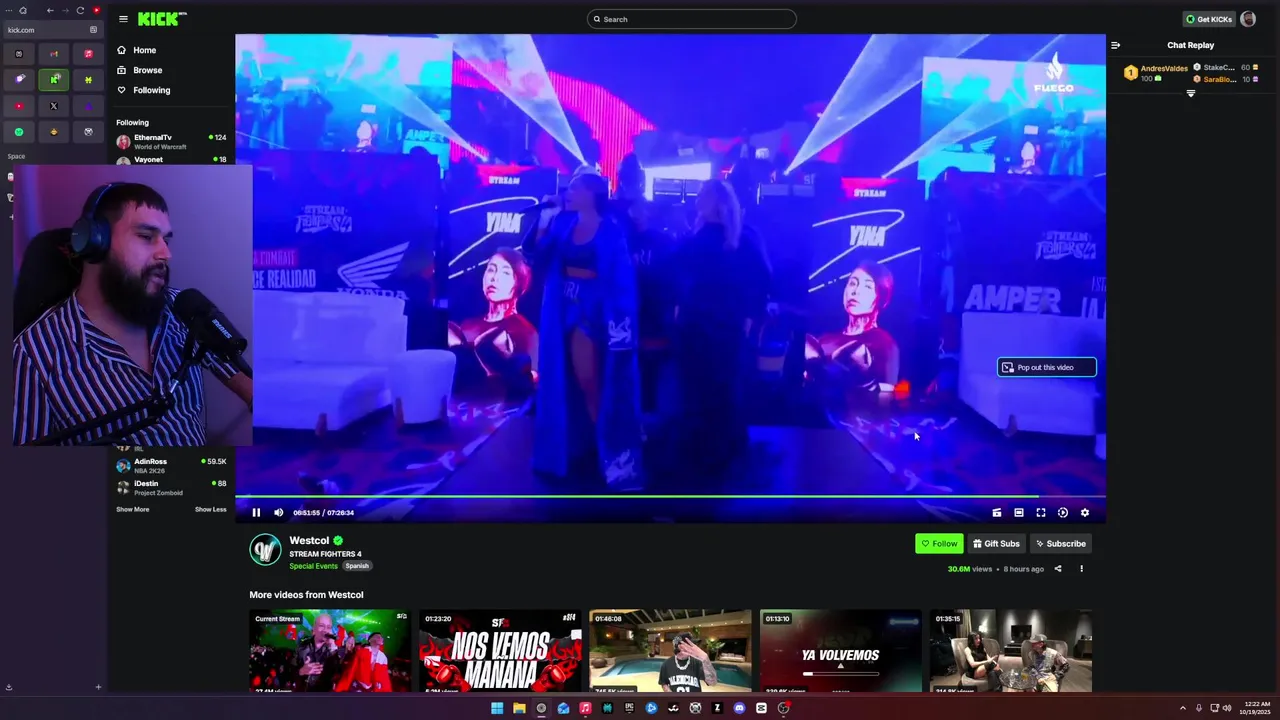Click the Get KICKs button
This screenshot has width=1280, height=720.
1208,19
